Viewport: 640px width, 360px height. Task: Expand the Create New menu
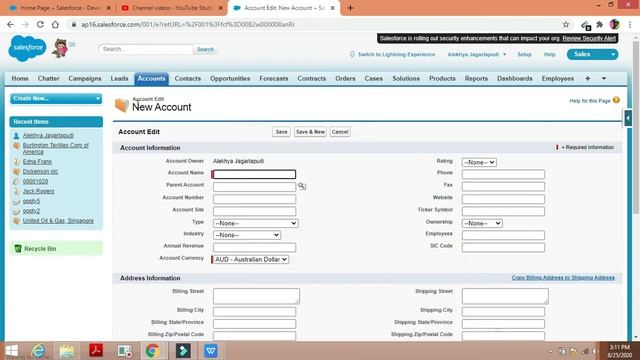coord(56,98)
